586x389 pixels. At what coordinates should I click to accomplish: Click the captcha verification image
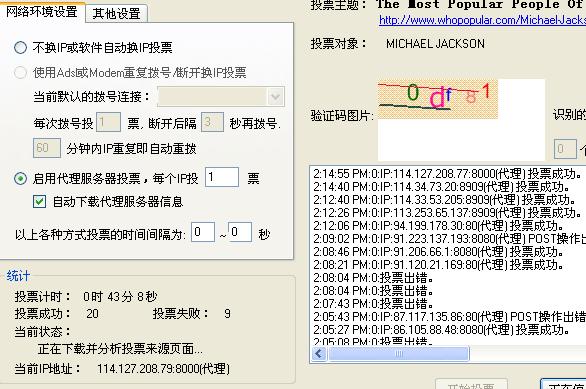438,99
